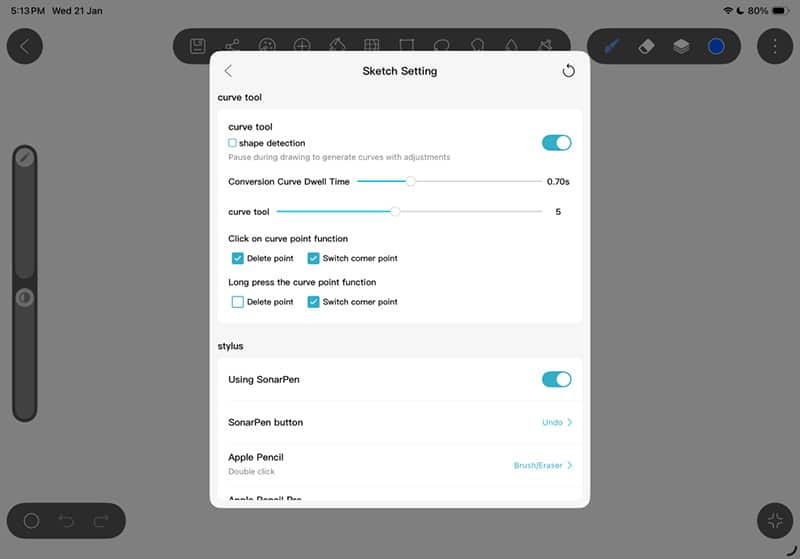Click the reset icon in Sketch Setting
Image resolution: width=800 pixels, height=559 pixels.
(568, 71)
